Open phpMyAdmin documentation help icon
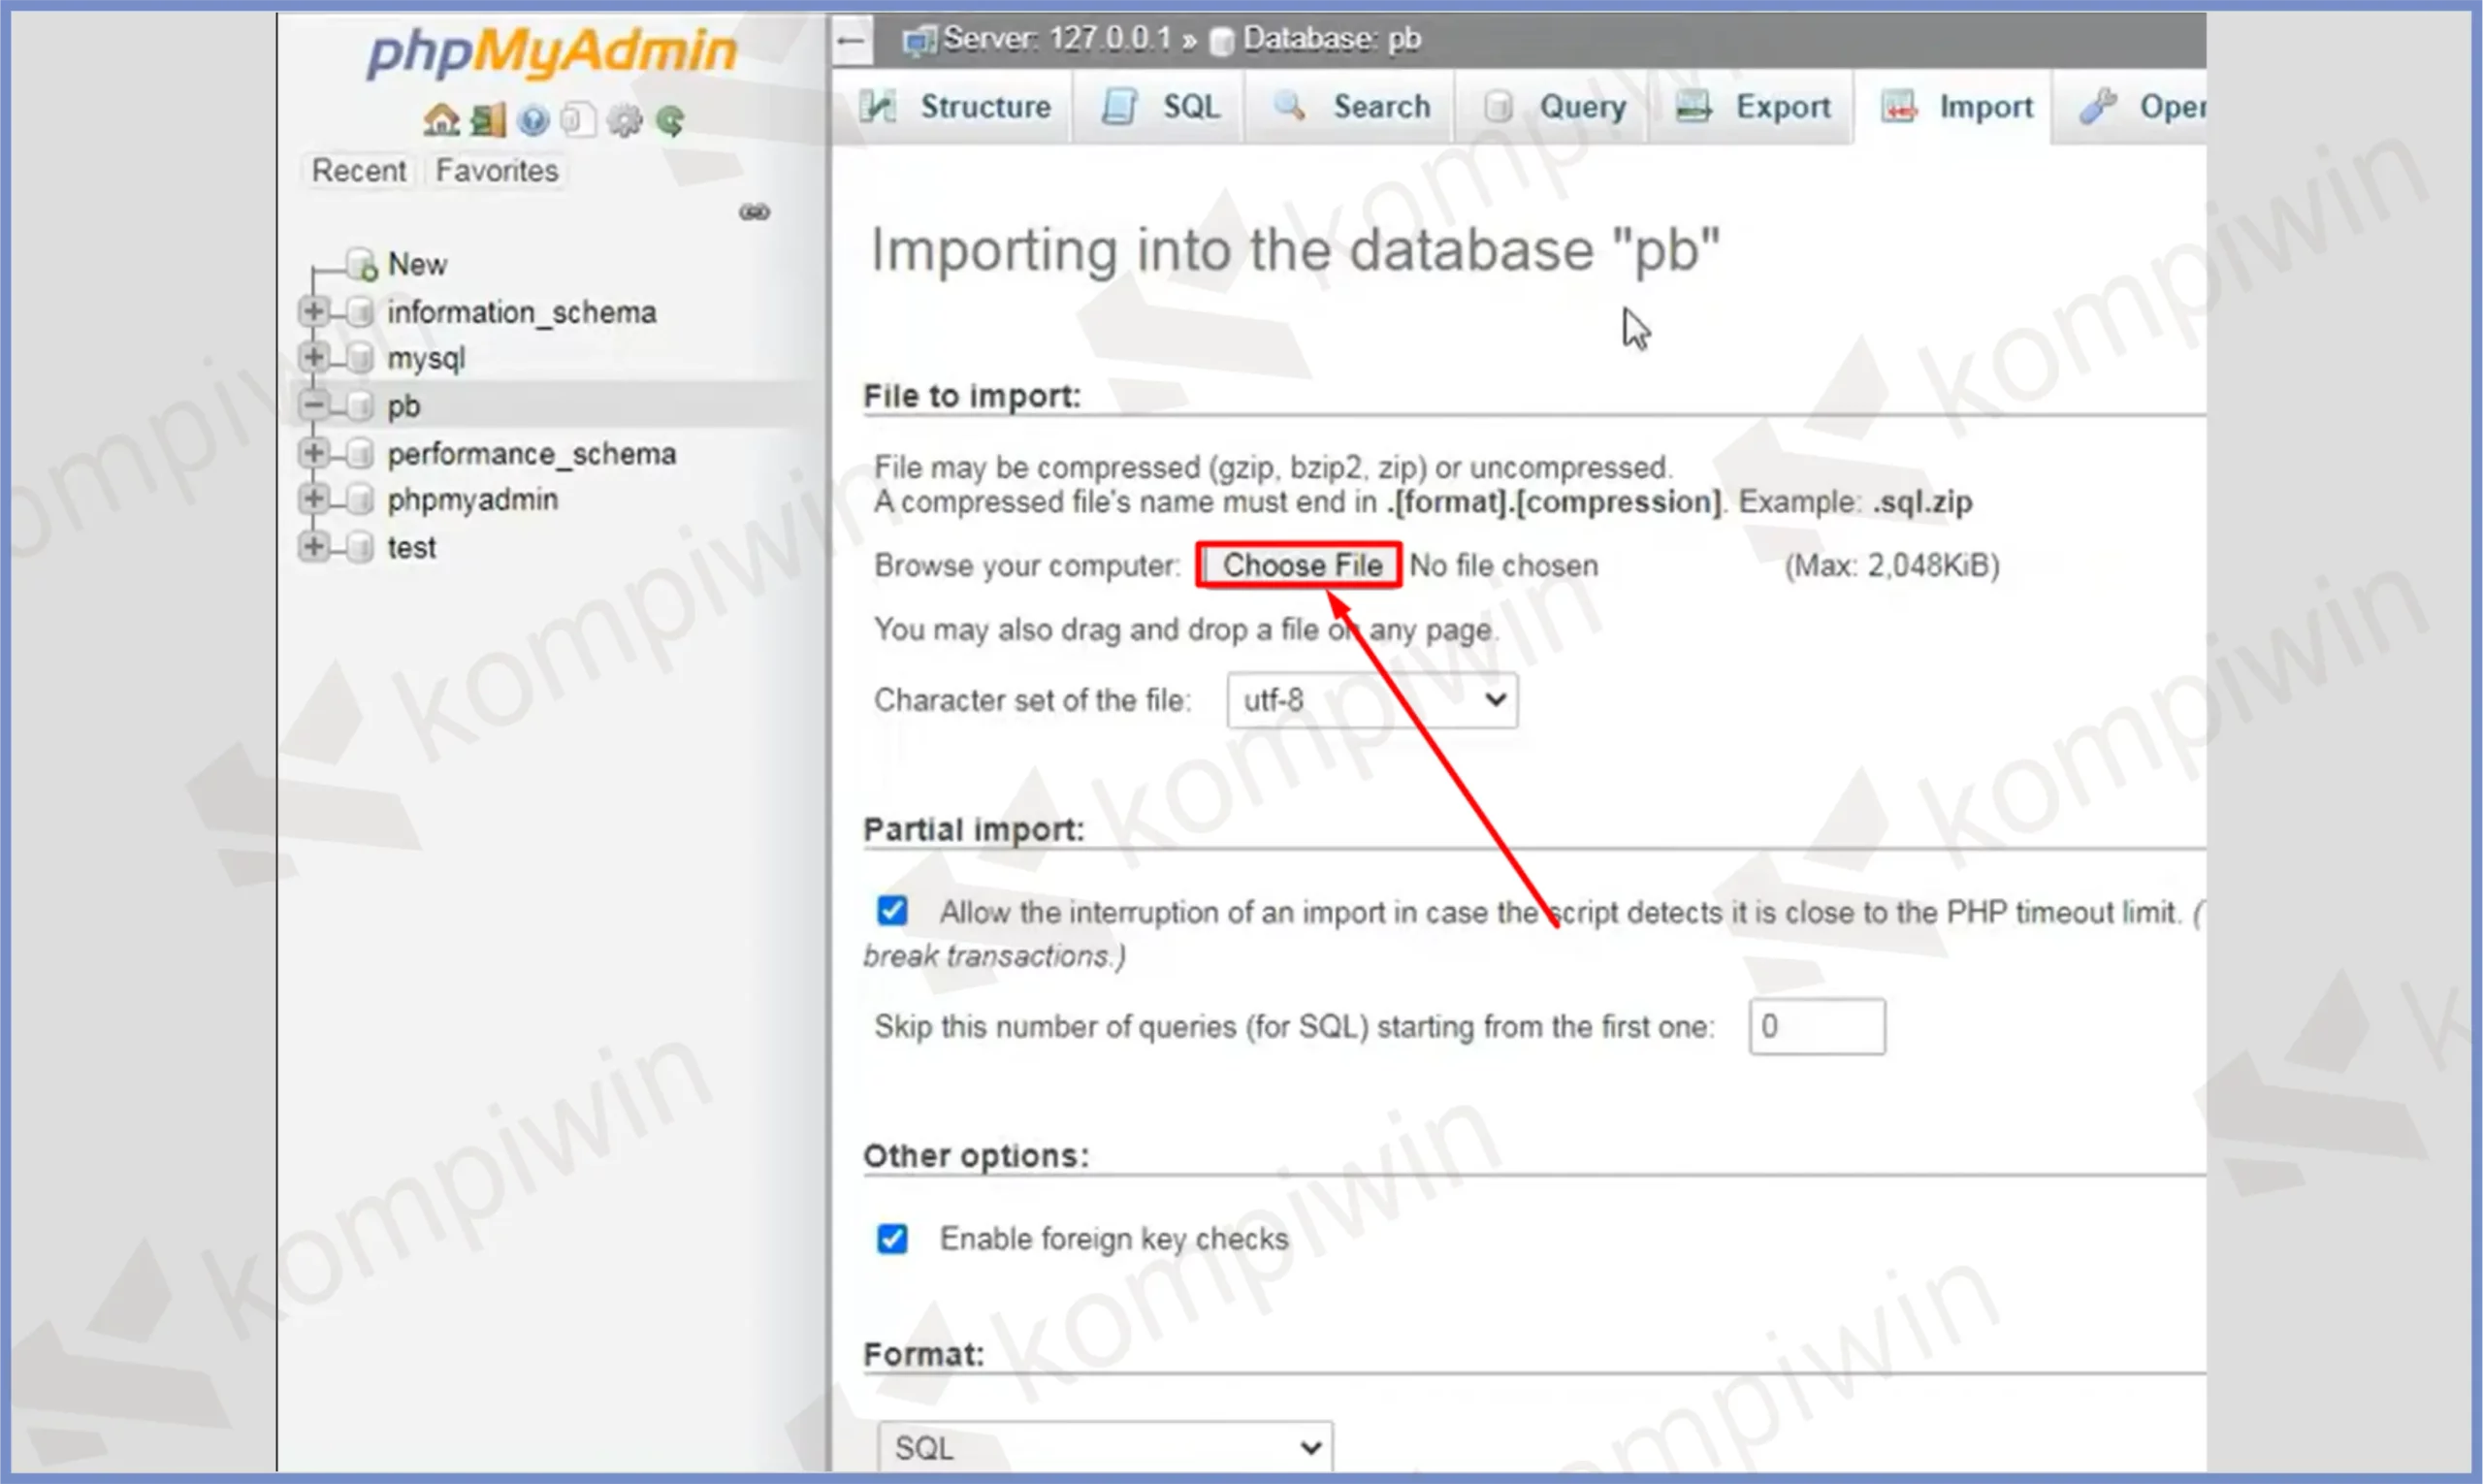The width and height of the screenshot is (2483, 1484). coord(533,121)
